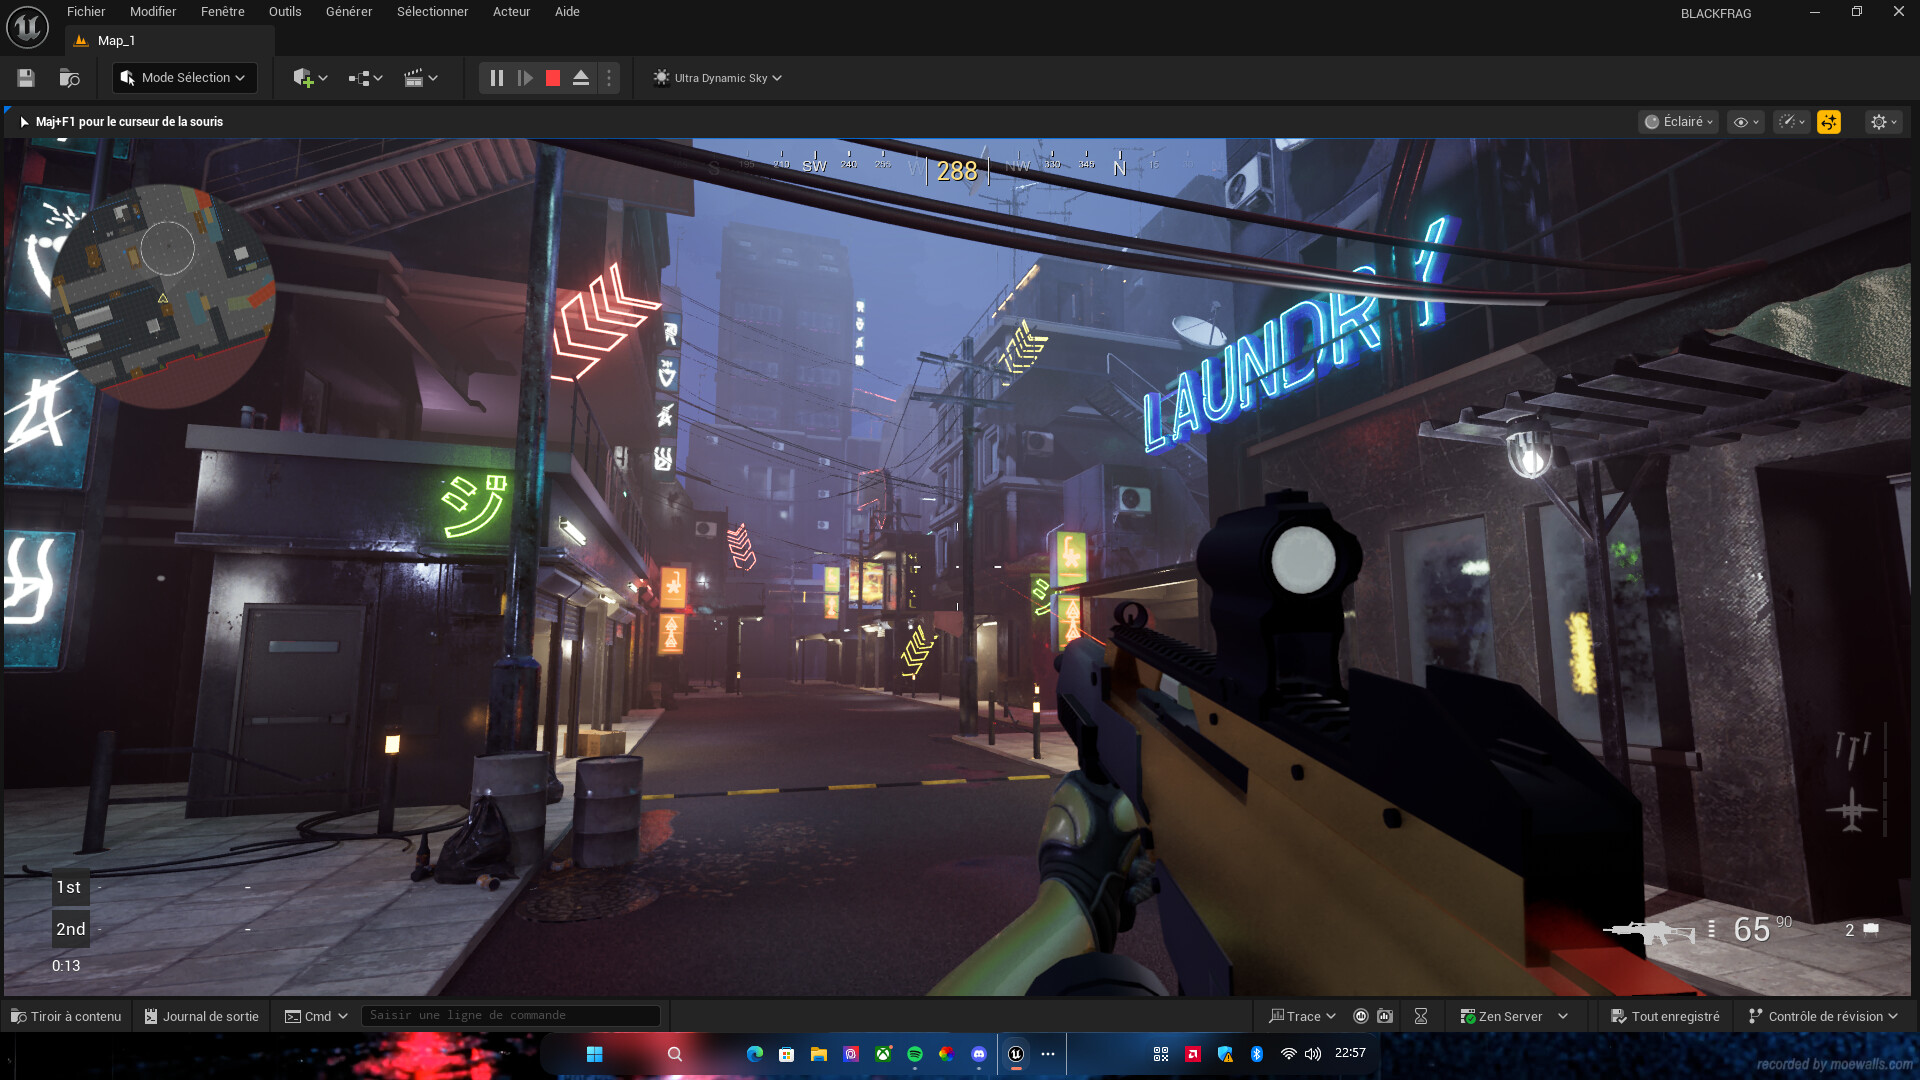Open the Éclairé view mode dropdown

click(x=1678, y=121)
